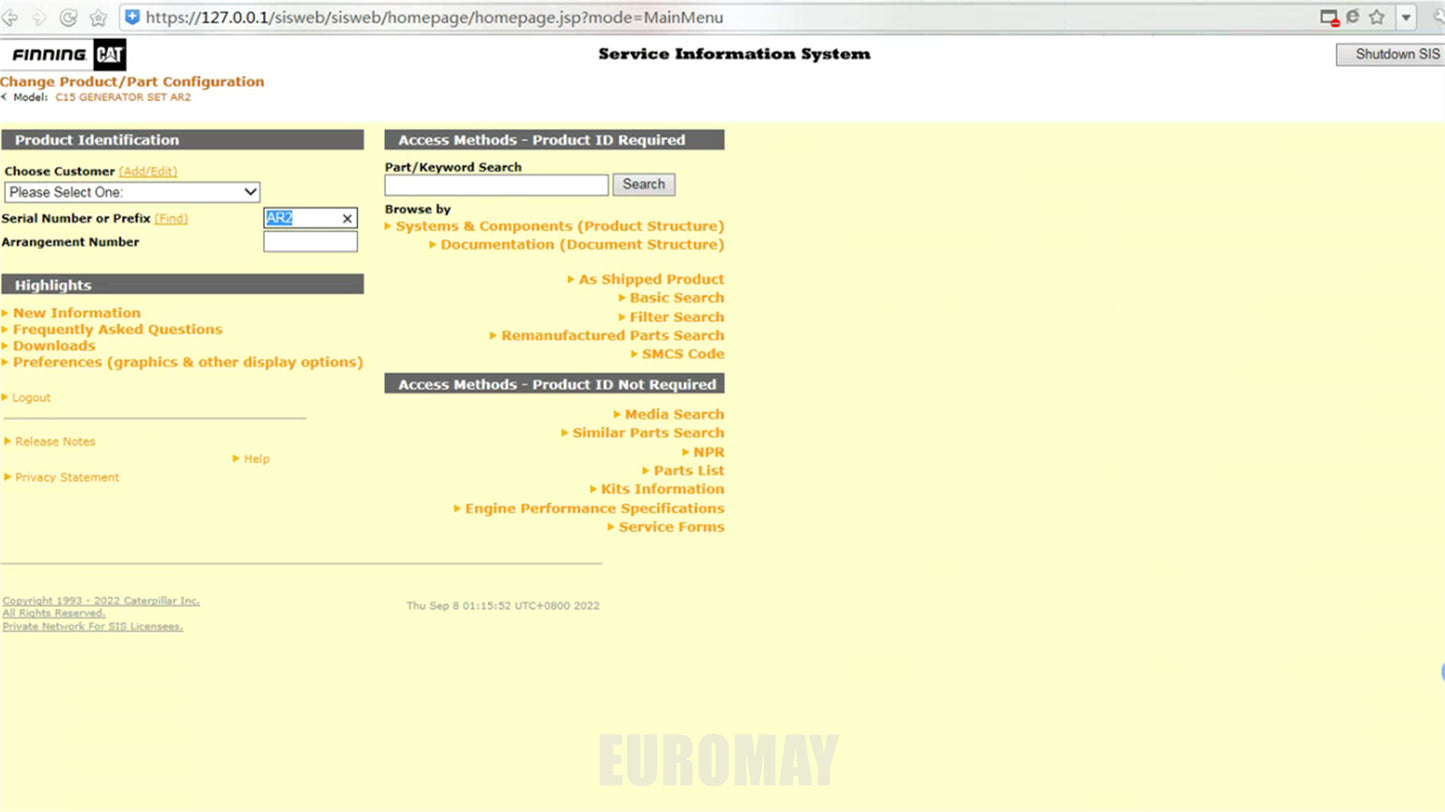Click the Access Methods - Product ID Required header
Screen dimensions: 1445x812
555,140
